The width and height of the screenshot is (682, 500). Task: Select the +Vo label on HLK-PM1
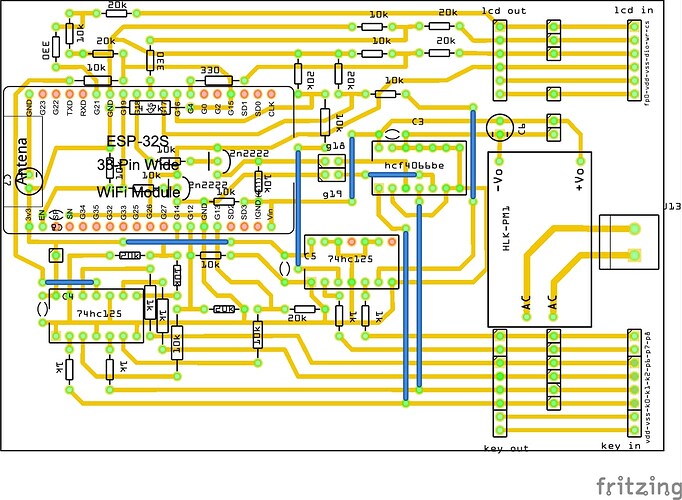coord(579,180)
